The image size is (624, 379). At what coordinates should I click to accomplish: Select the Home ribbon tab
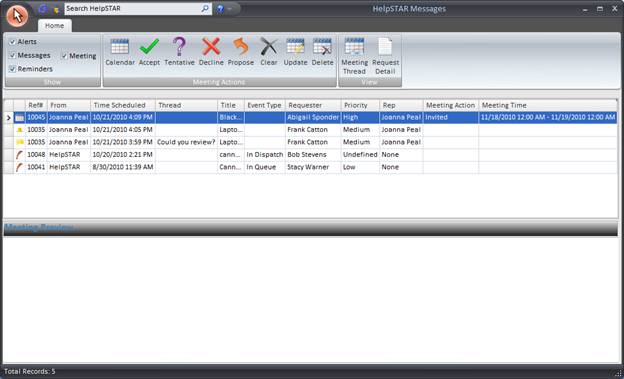[55, 25]
